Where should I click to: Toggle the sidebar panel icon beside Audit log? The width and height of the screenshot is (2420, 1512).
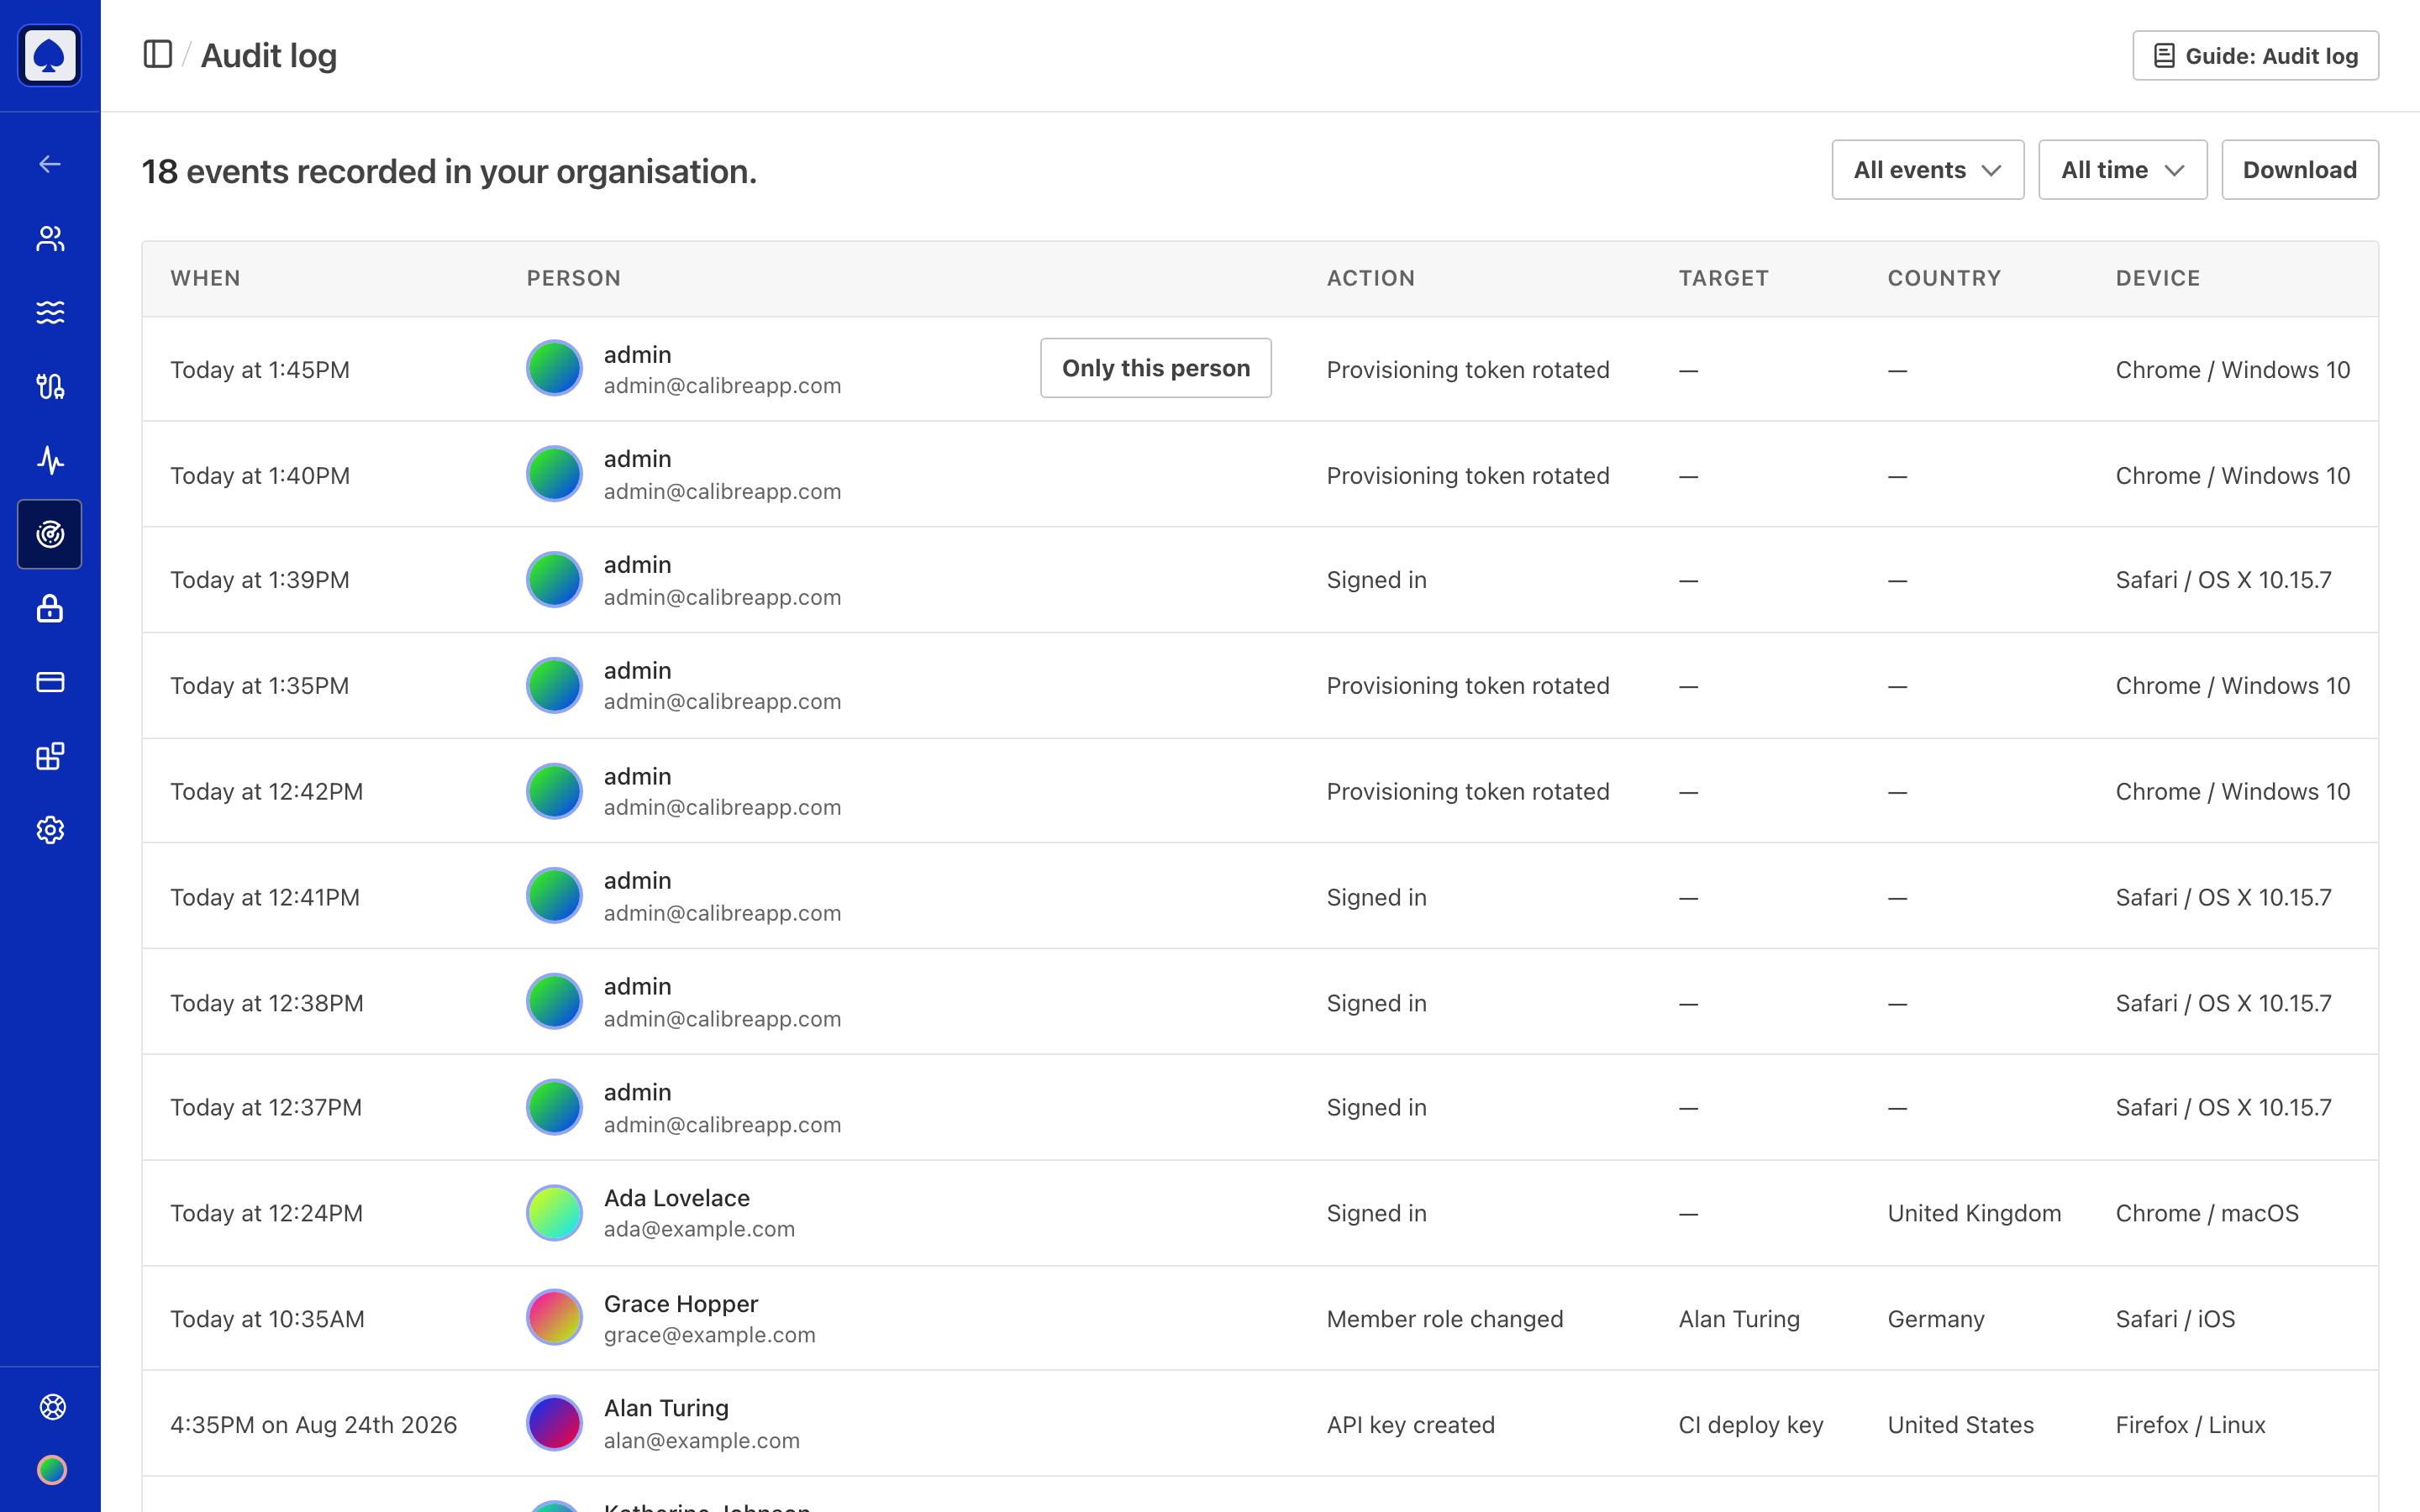[158, 54]
